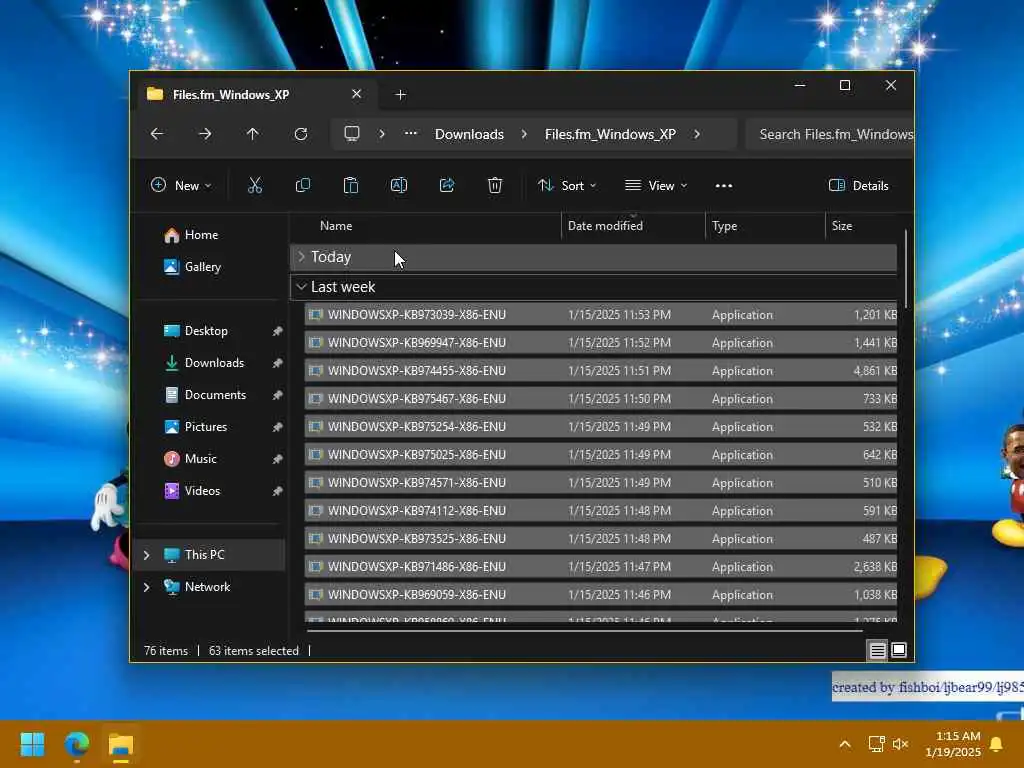Close the Files.fm_Windows_XP tab
1024x768 pixels.
[x=357, y=94]
